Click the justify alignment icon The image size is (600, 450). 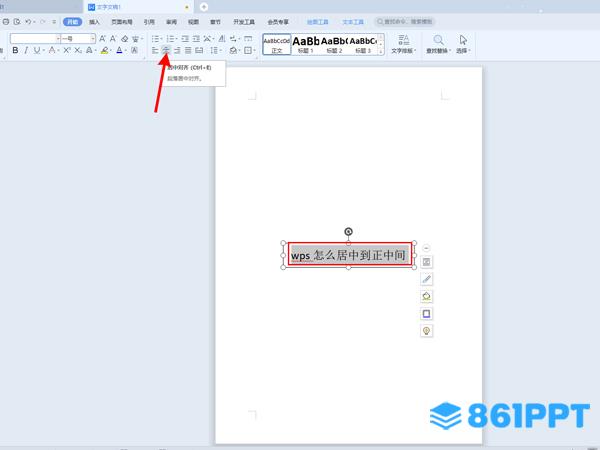188,50
